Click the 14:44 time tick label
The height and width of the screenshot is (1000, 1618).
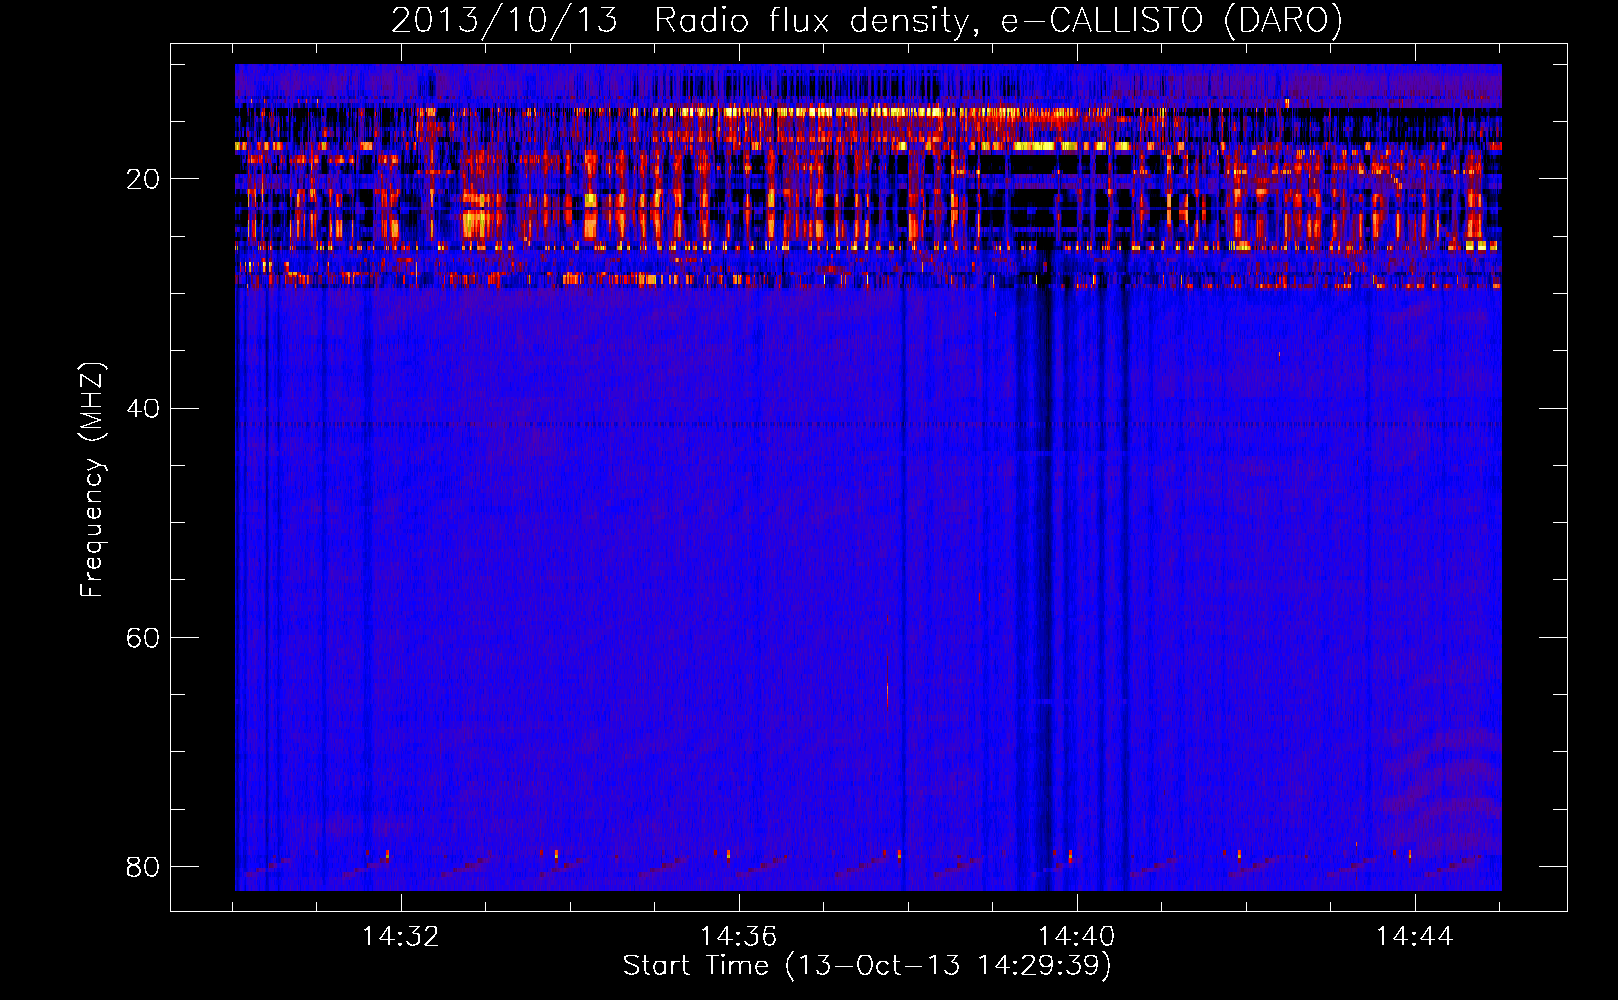click(x=1415, y=937)
